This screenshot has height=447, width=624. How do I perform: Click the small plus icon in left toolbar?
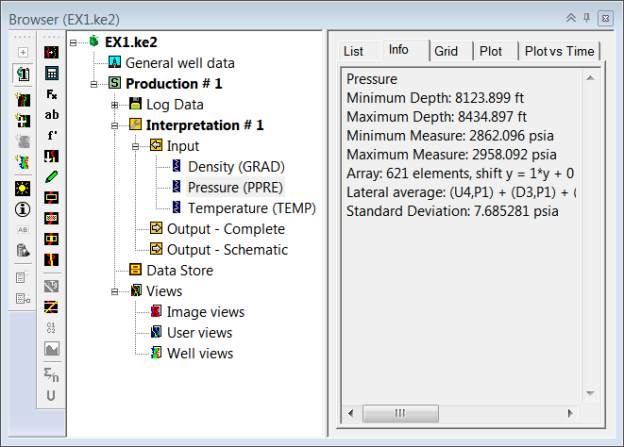(x=23, y=52)
